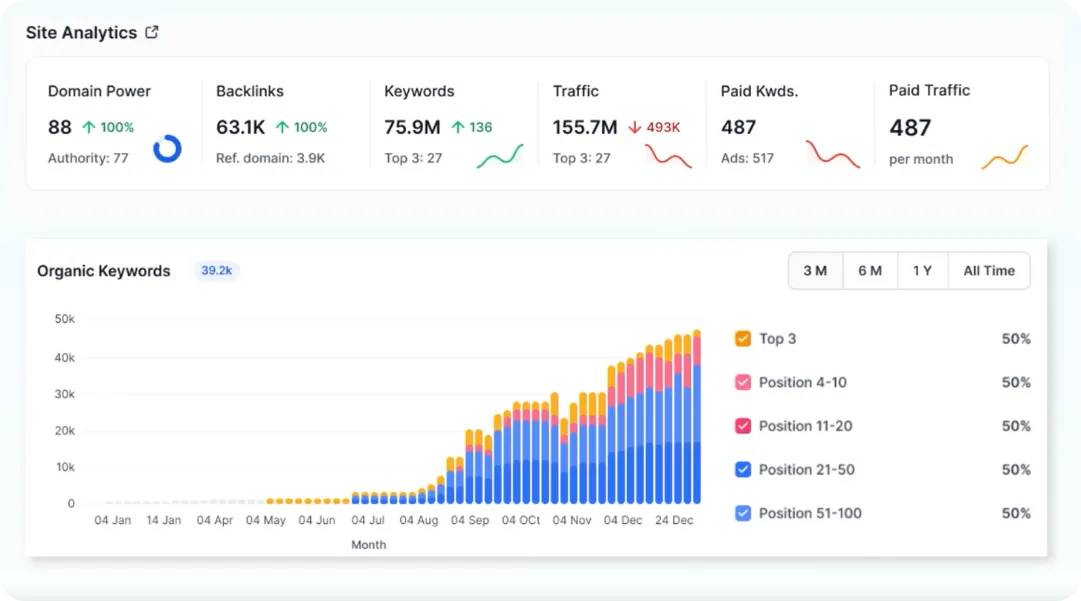Click the green Keywords trend sparkline
This screenshot has height=601, width=1081.
pyautogui.click(x=501, y=156)
